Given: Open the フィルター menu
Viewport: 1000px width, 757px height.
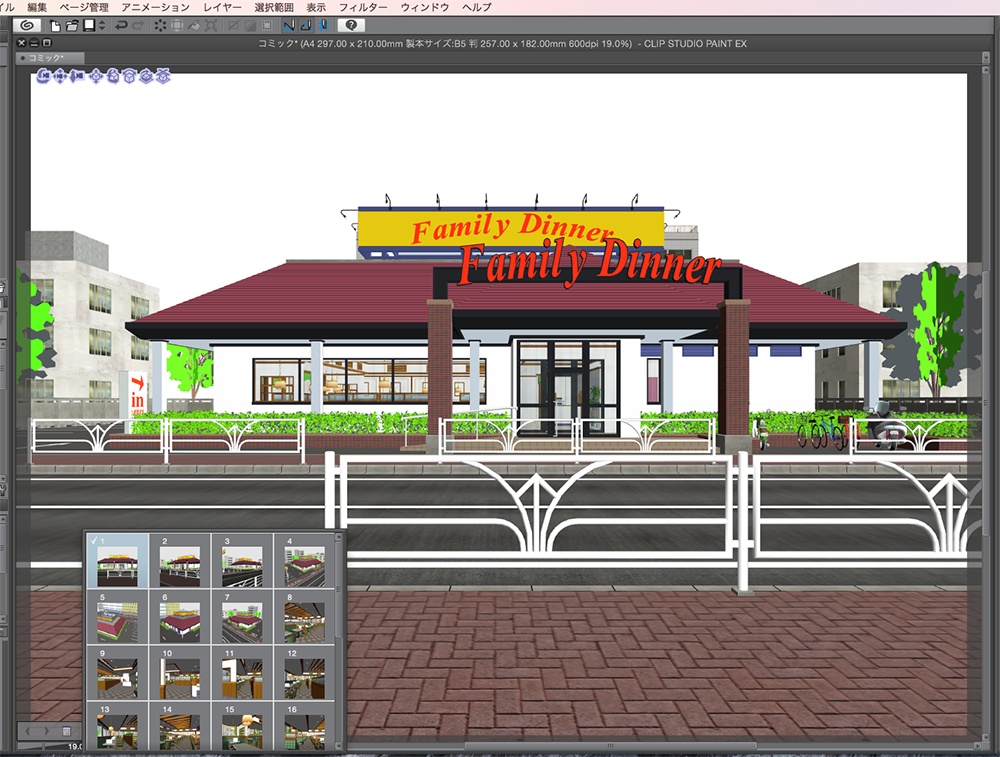Looking at the screenshot, I should pyautogui.click(x=363, y=7).
